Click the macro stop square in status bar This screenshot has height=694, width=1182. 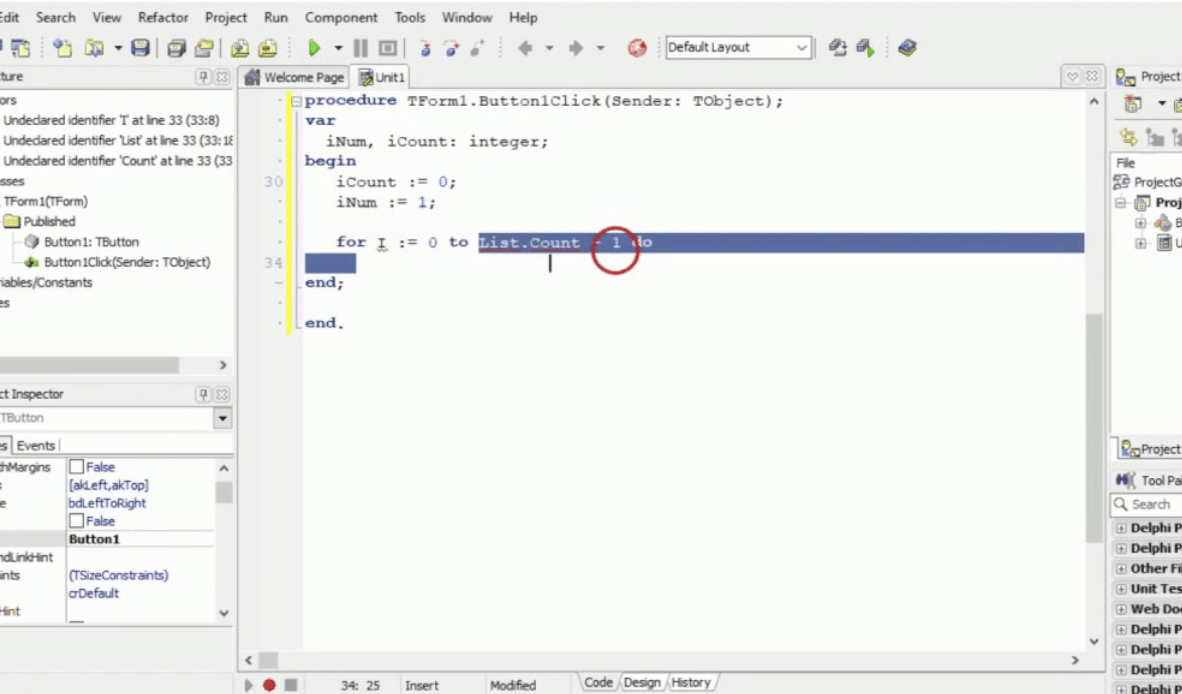[291, 685]
